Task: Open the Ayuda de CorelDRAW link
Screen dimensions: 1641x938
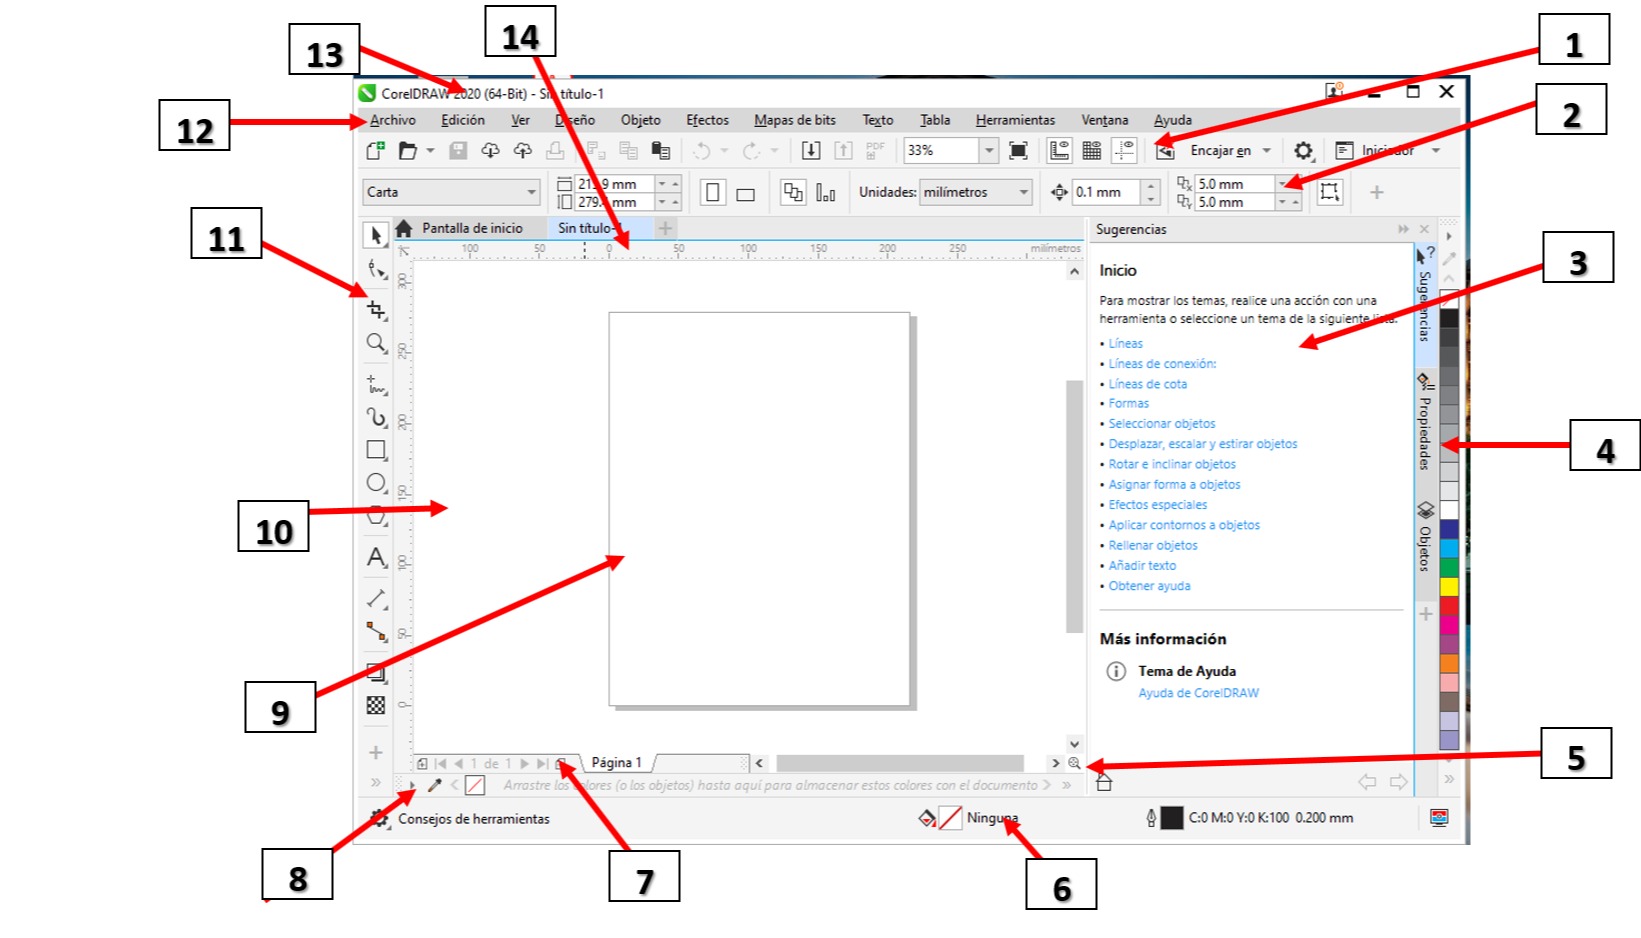Action: (x=1199, y=693)
